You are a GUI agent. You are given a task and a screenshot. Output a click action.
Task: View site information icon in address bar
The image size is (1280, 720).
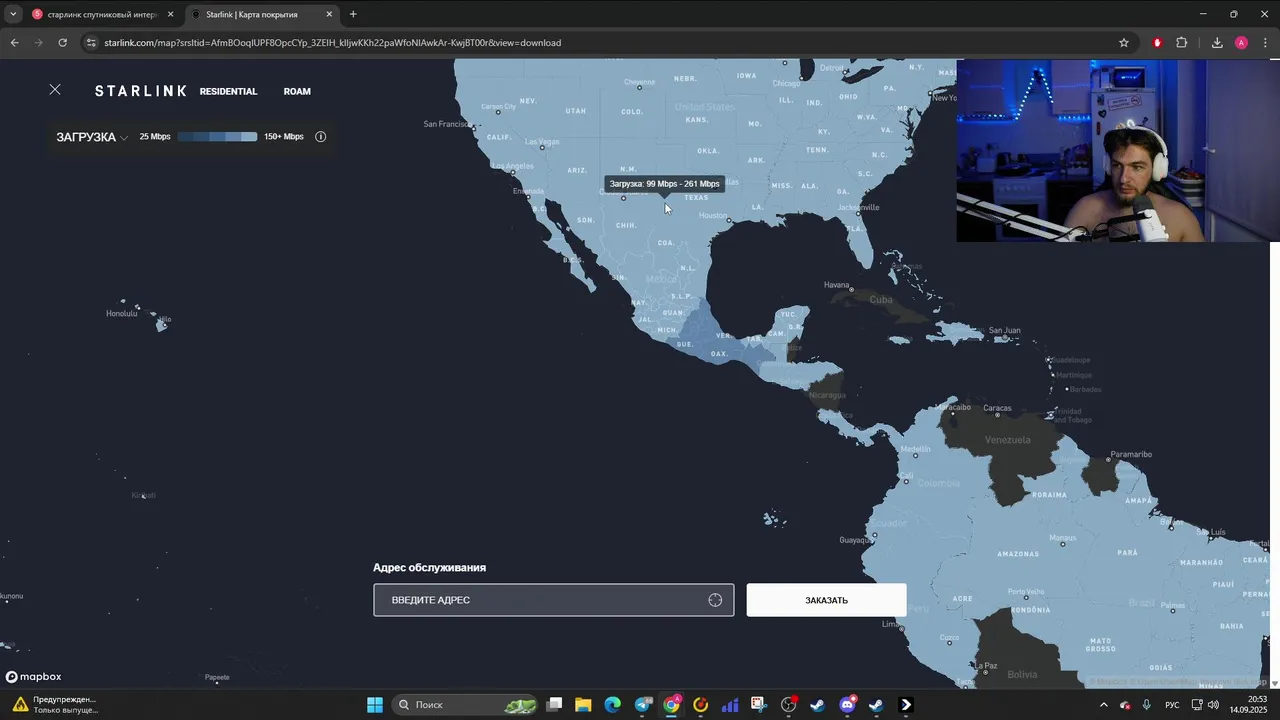(x=91, y=43)
